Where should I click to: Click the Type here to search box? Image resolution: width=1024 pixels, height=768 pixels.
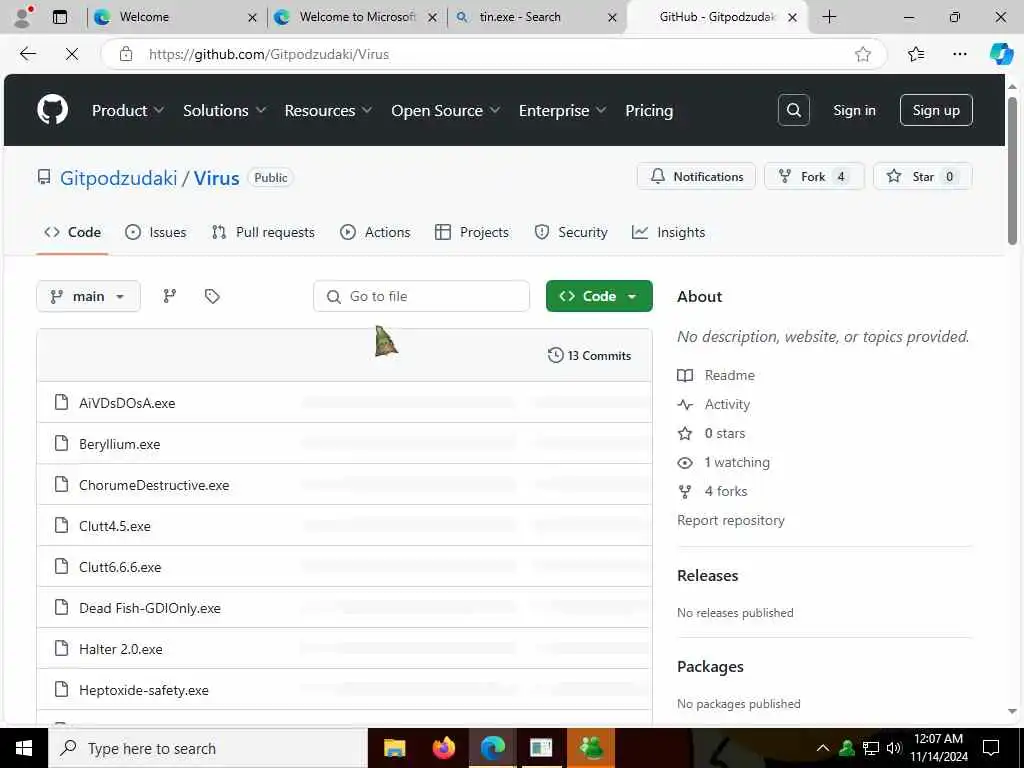tap(208, 748)
